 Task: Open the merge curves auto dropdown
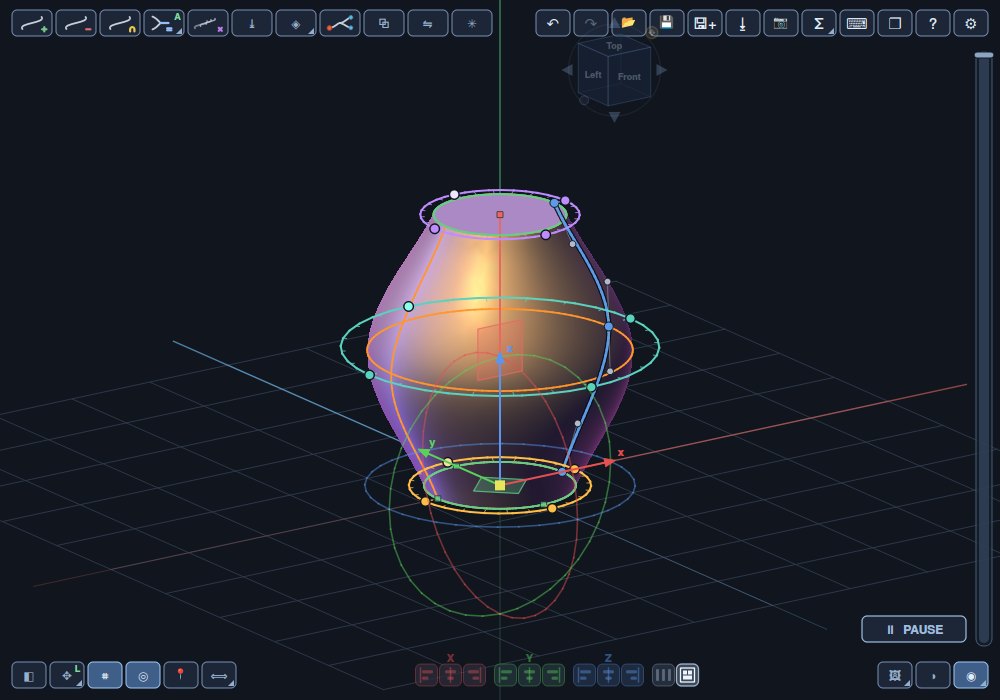pyautogui.click(x=164, y=24)
